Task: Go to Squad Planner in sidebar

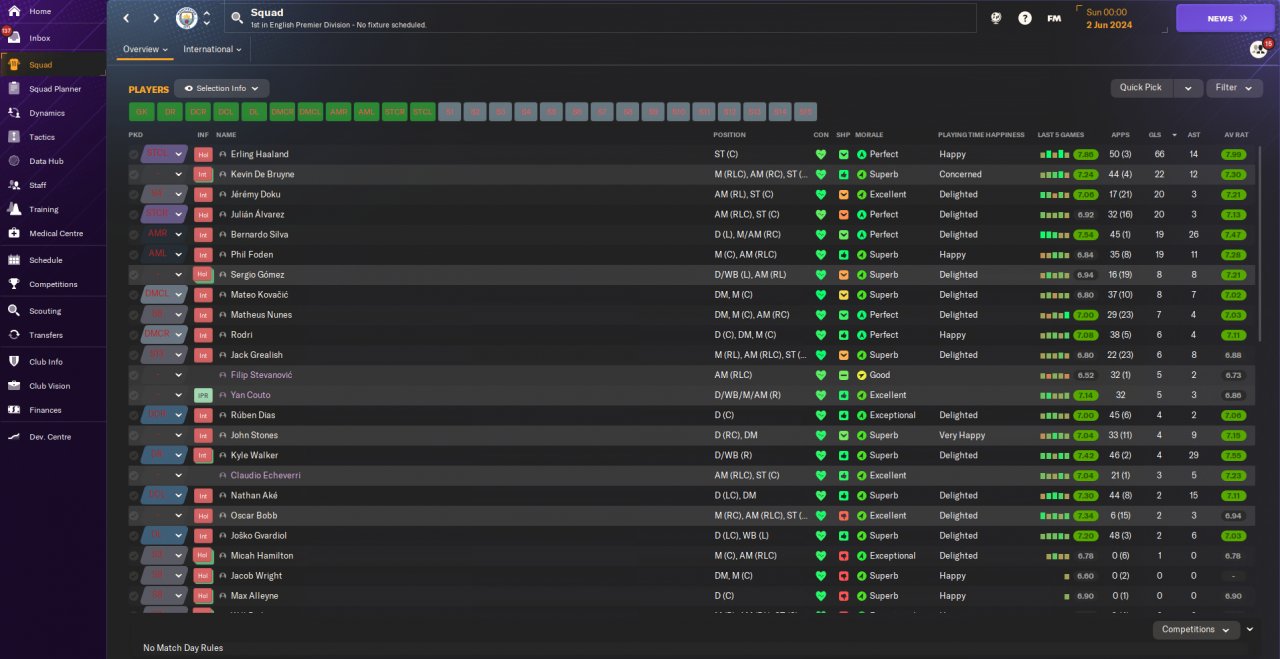Action: coord(55,89)
